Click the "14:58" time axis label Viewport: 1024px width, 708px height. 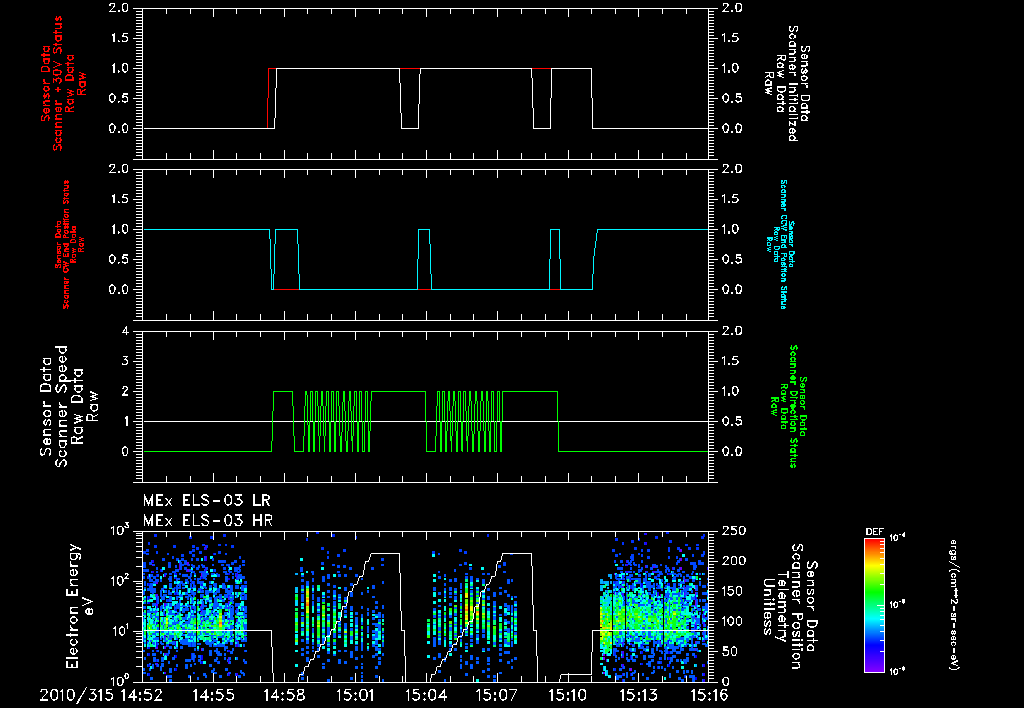pyautogui.click(x=284, y=695)
